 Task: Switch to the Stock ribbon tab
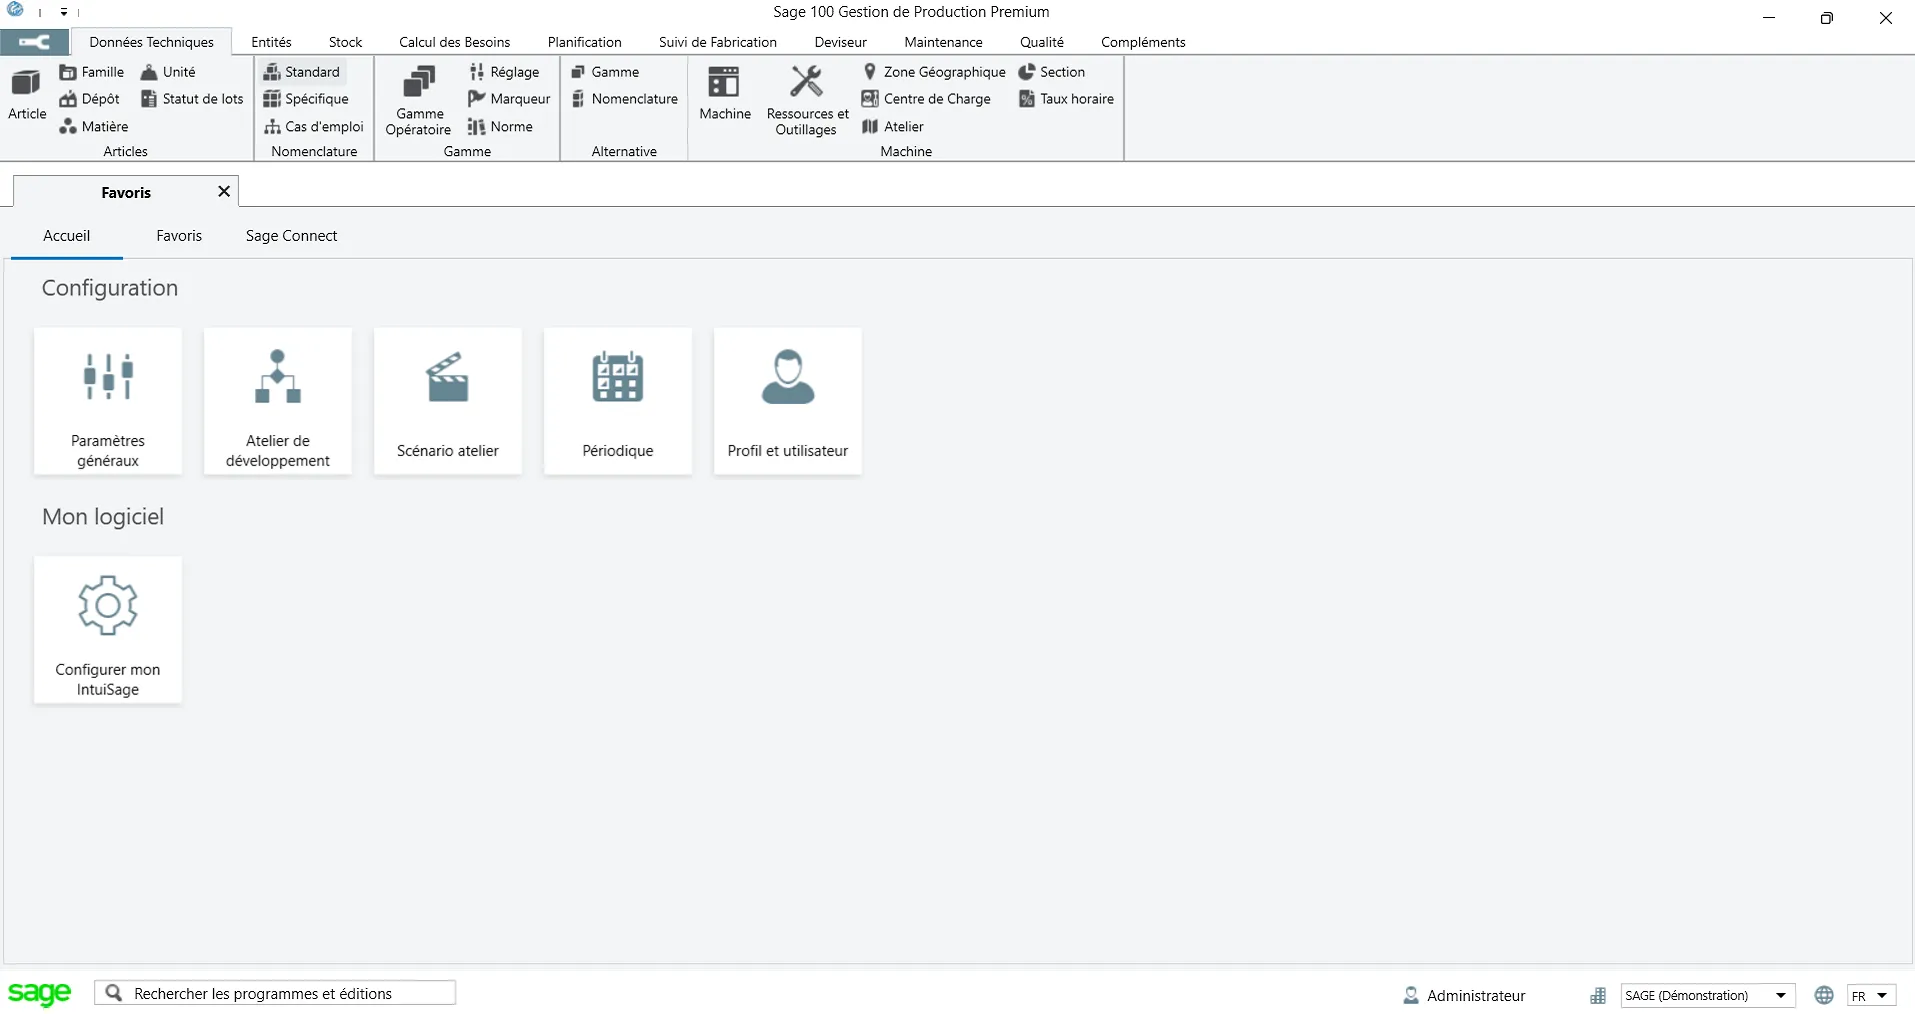point(345,42)
